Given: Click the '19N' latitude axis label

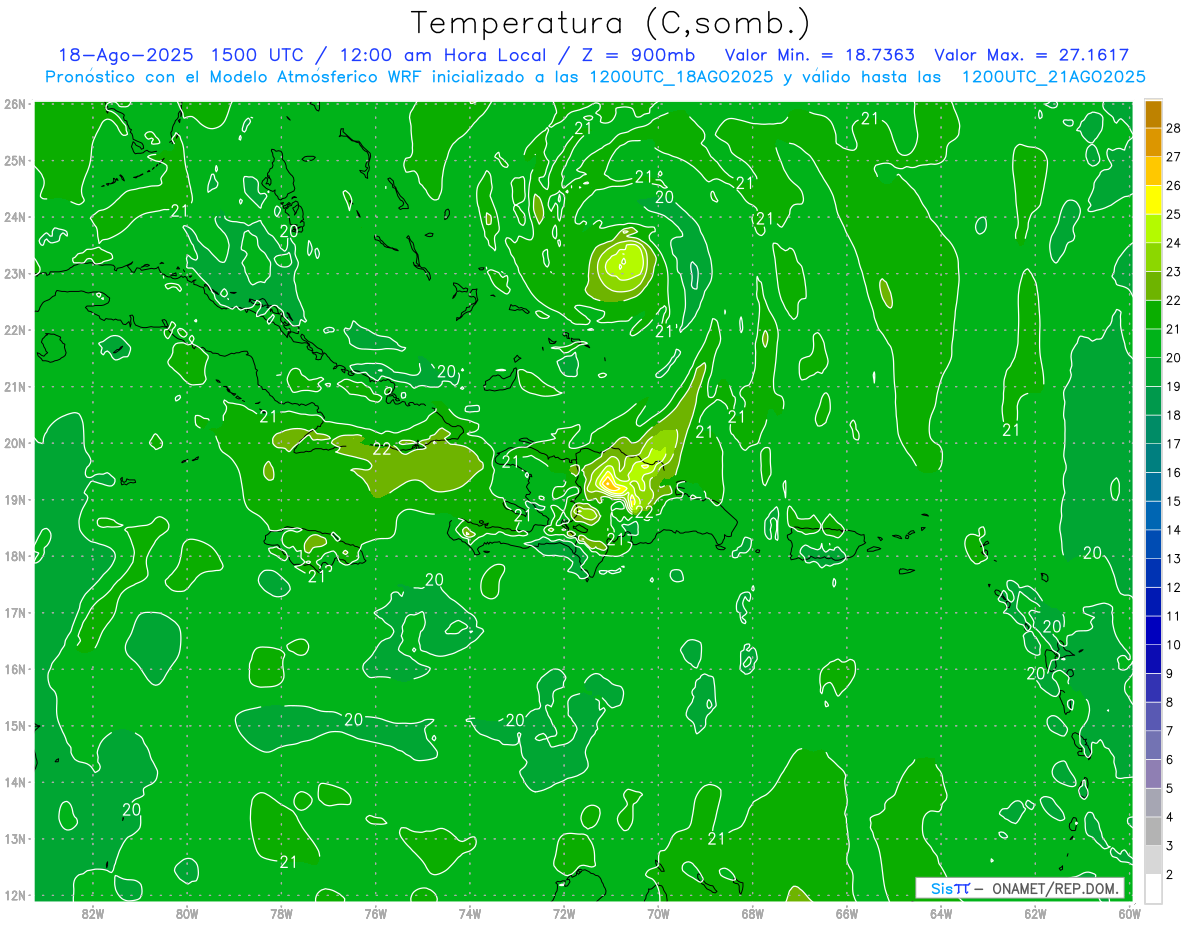Looking at the screenshot, I should click(x=14, y=500).
